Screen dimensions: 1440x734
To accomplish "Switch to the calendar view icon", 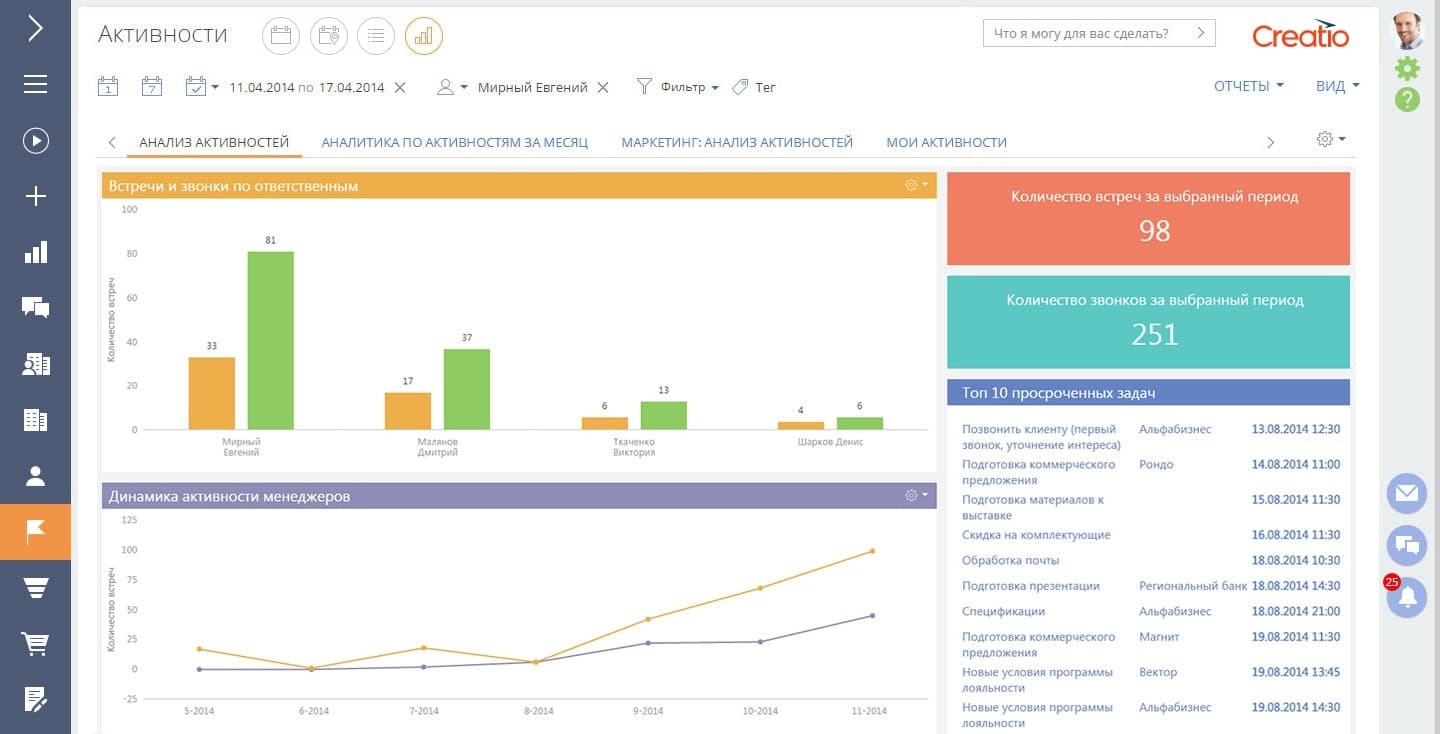I will [x=281, y=36].
